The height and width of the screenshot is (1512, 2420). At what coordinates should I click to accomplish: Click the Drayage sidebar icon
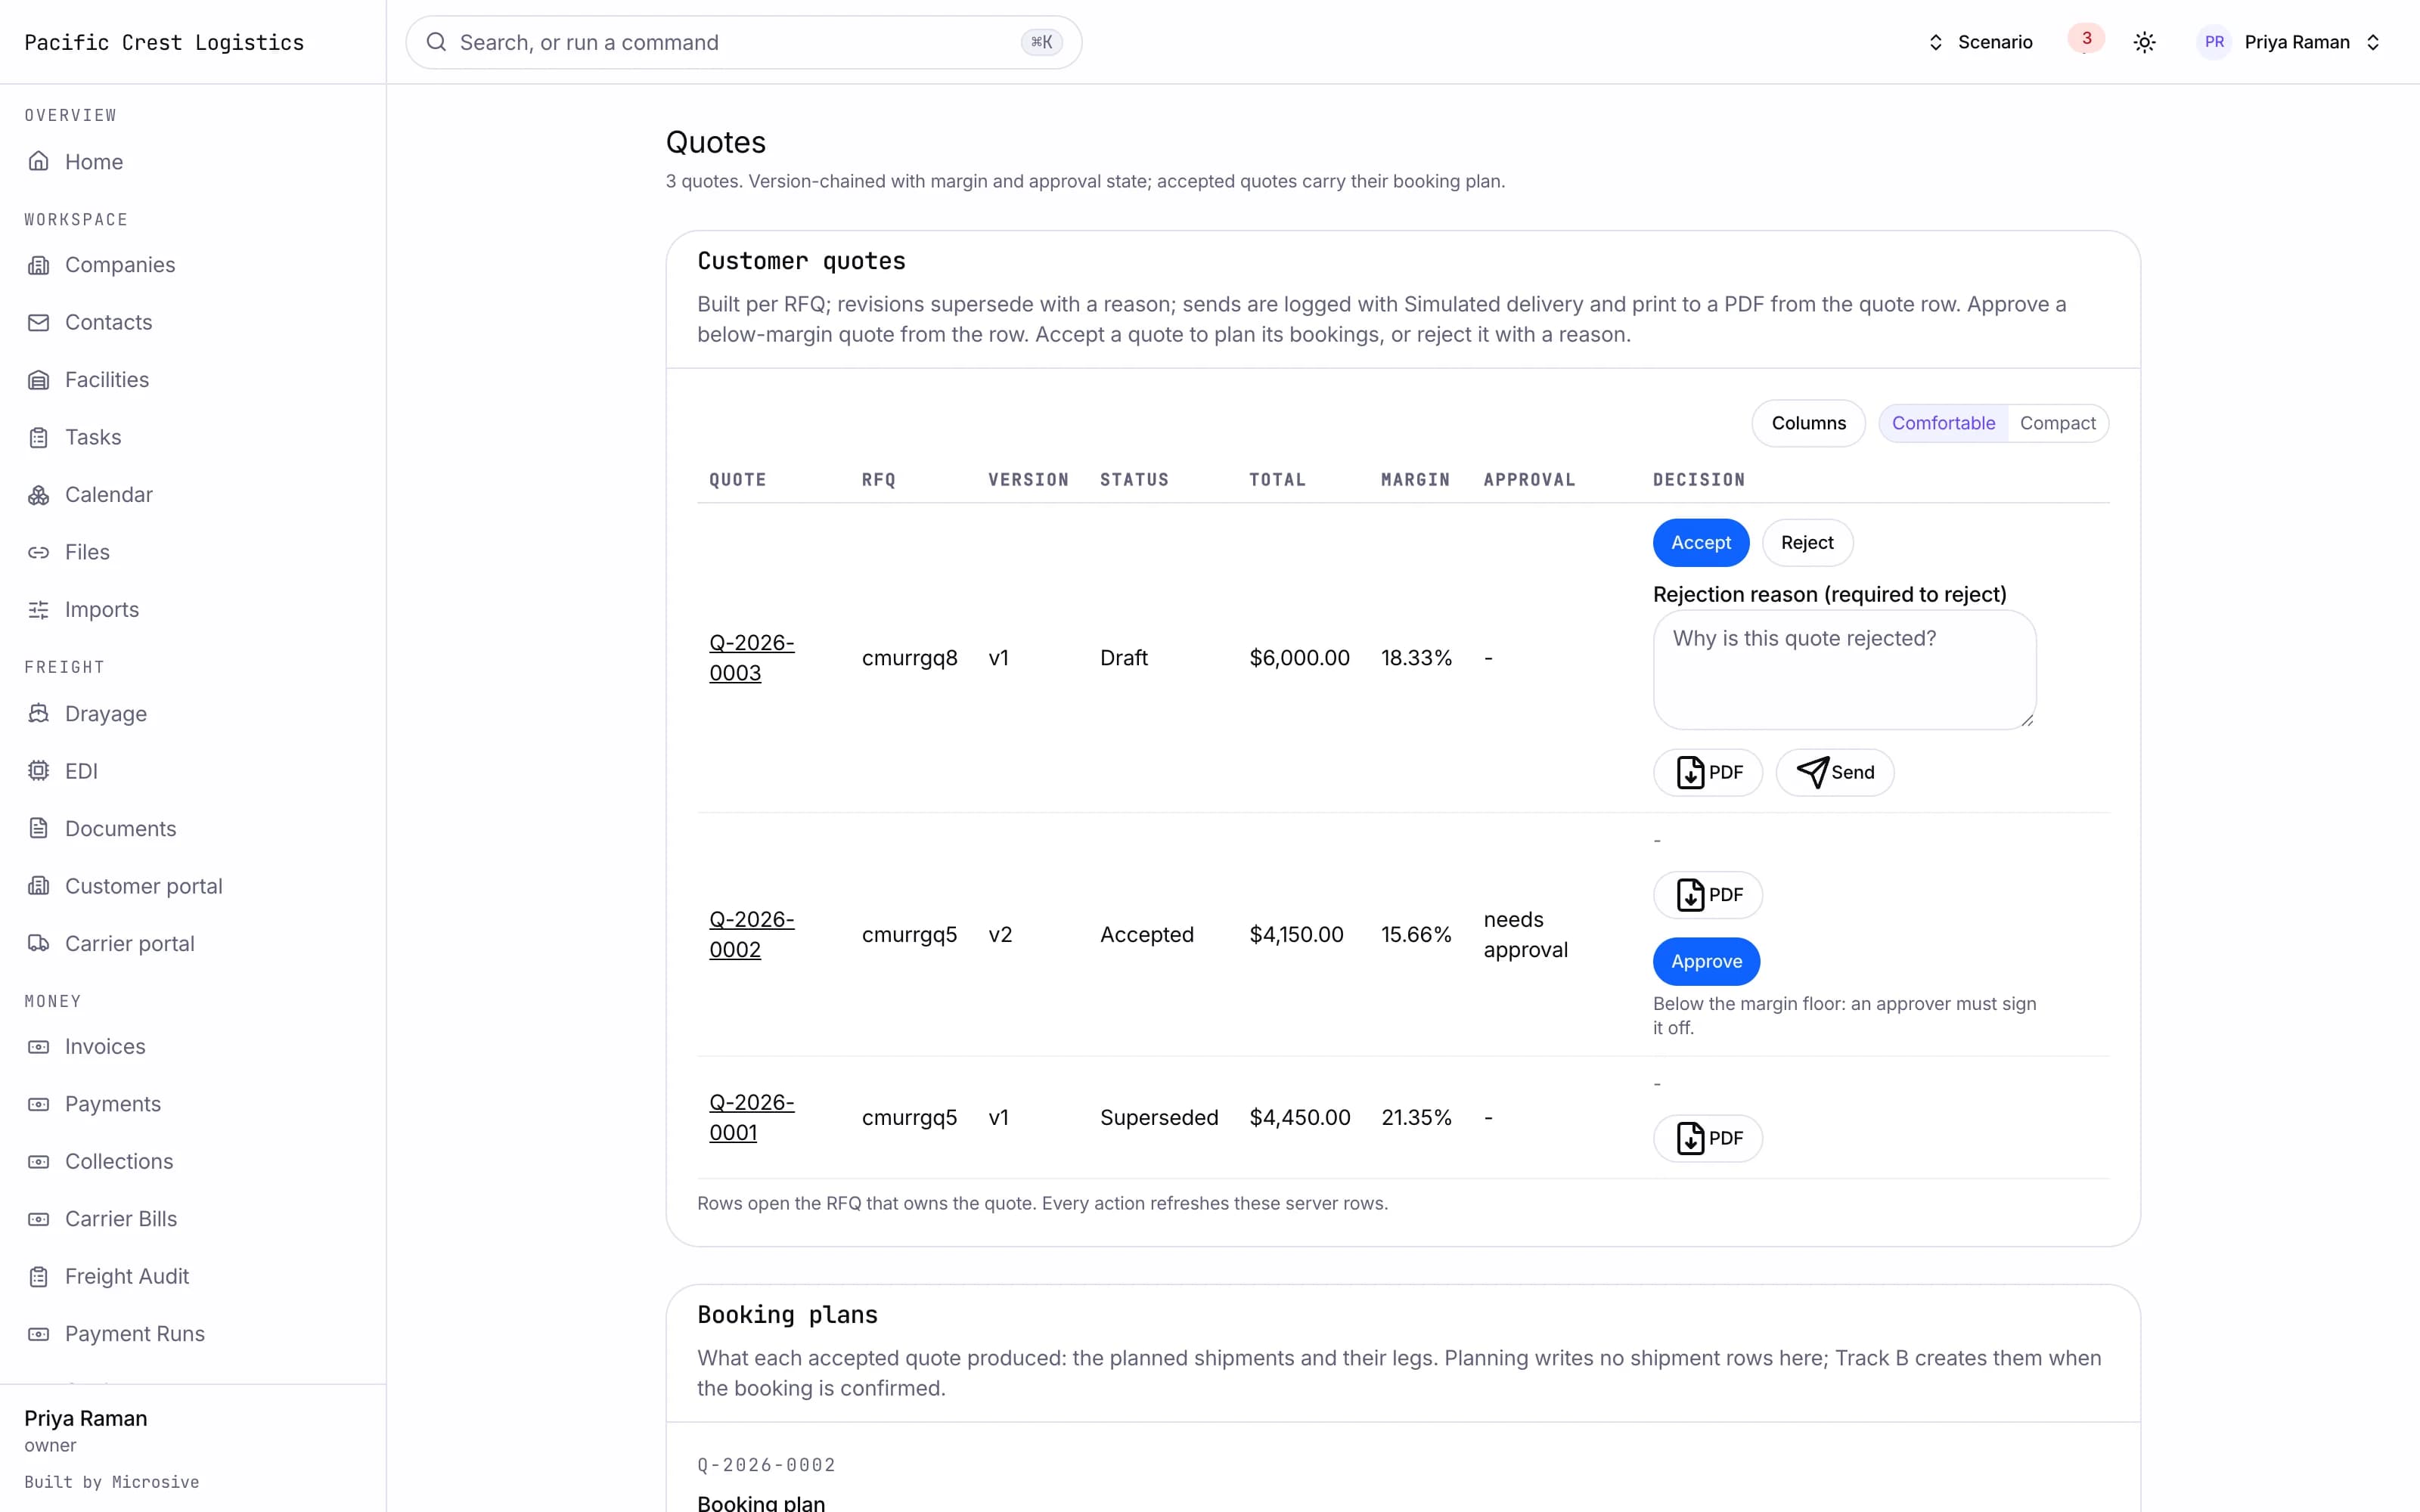pos(38,714)
